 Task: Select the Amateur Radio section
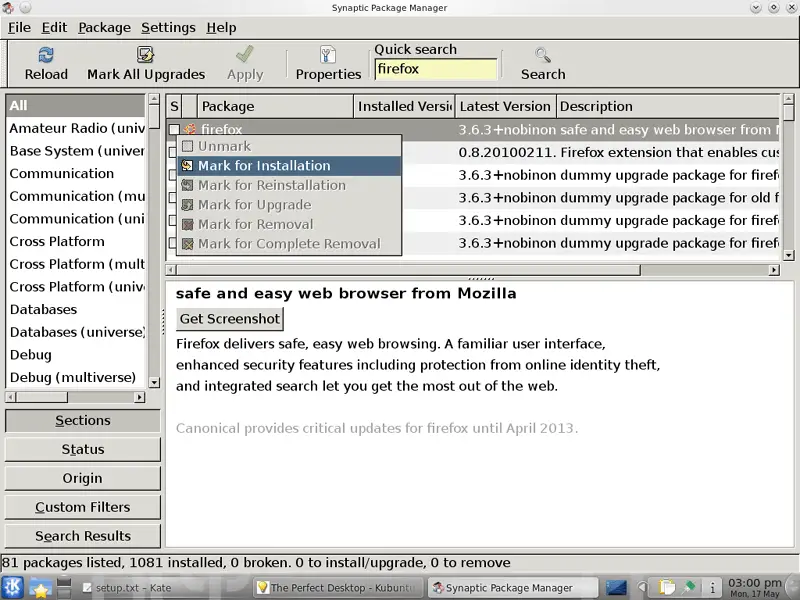[x=76, y=128]
